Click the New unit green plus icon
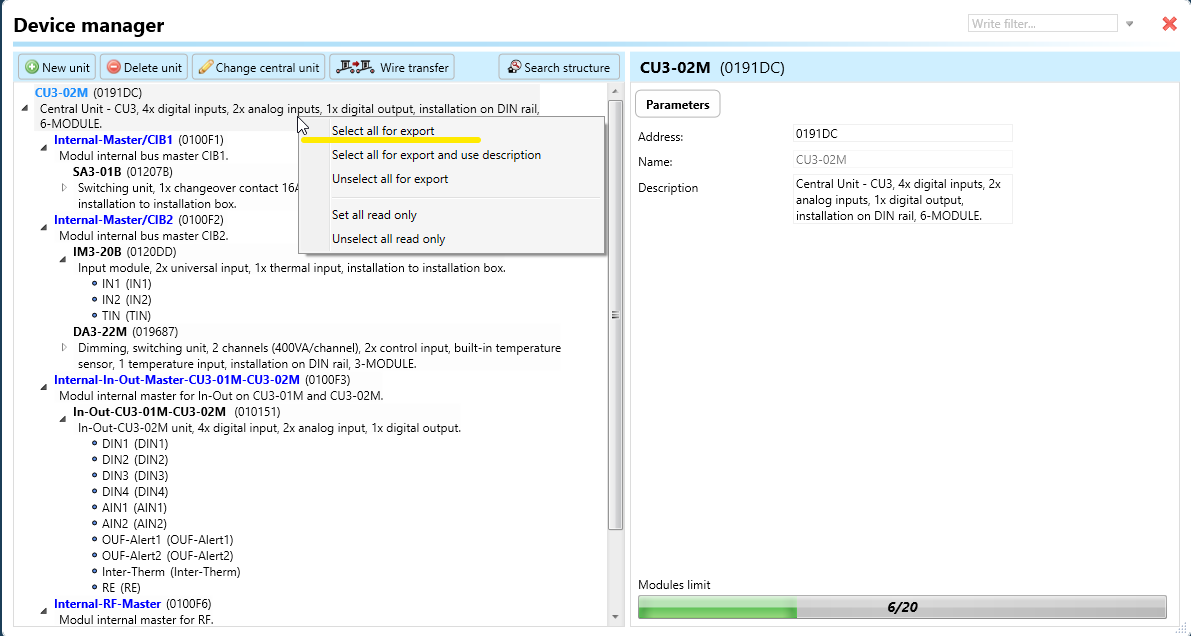1191x636 pixels. point(32,68)
